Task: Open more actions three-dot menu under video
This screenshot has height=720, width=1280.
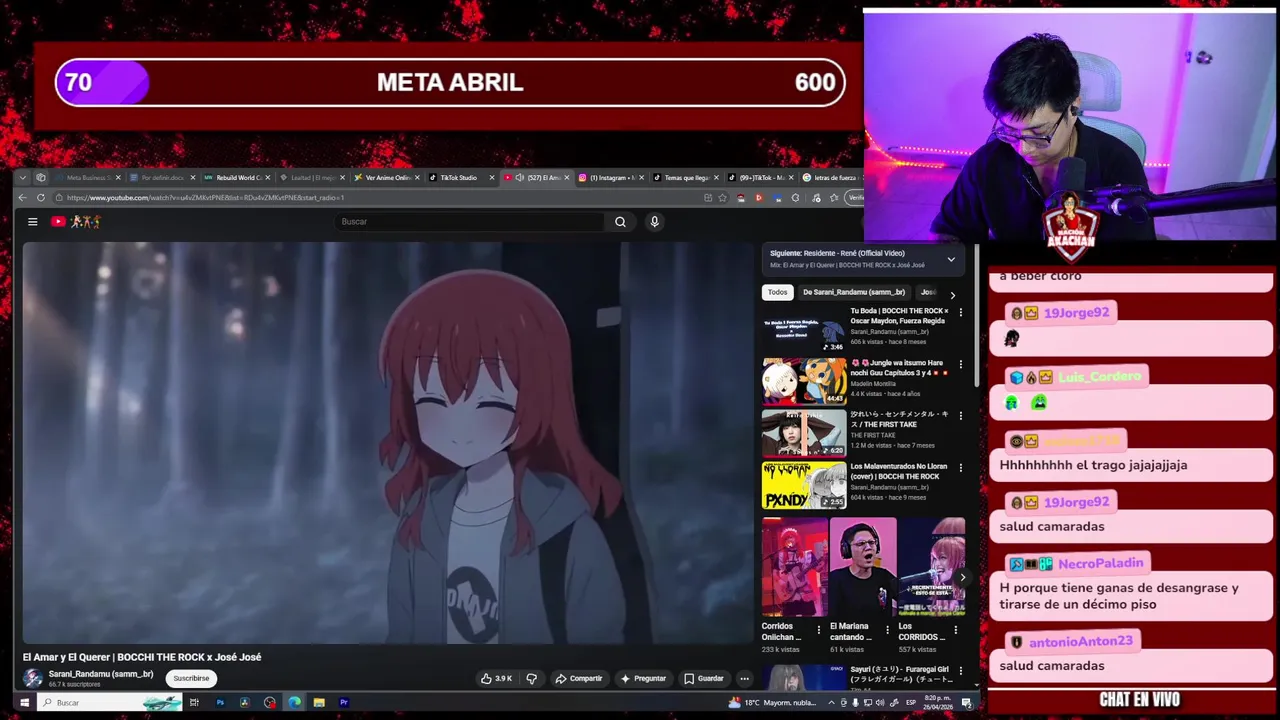Action: (744, 679)
